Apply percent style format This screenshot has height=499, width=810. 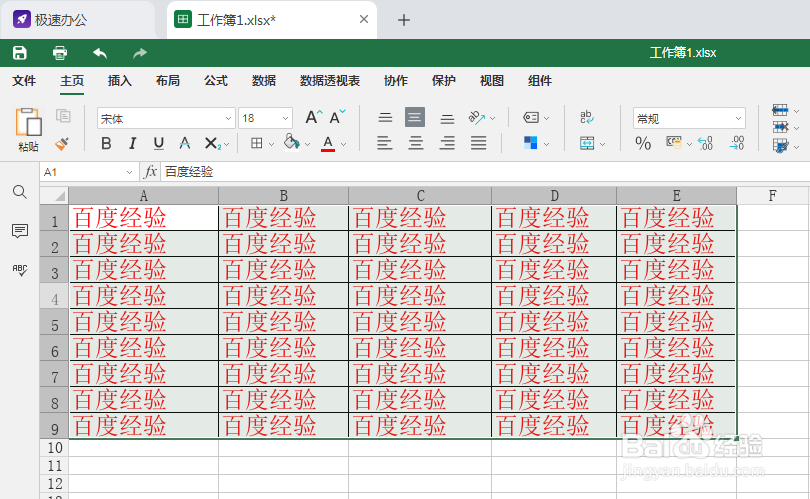point(643,143)
